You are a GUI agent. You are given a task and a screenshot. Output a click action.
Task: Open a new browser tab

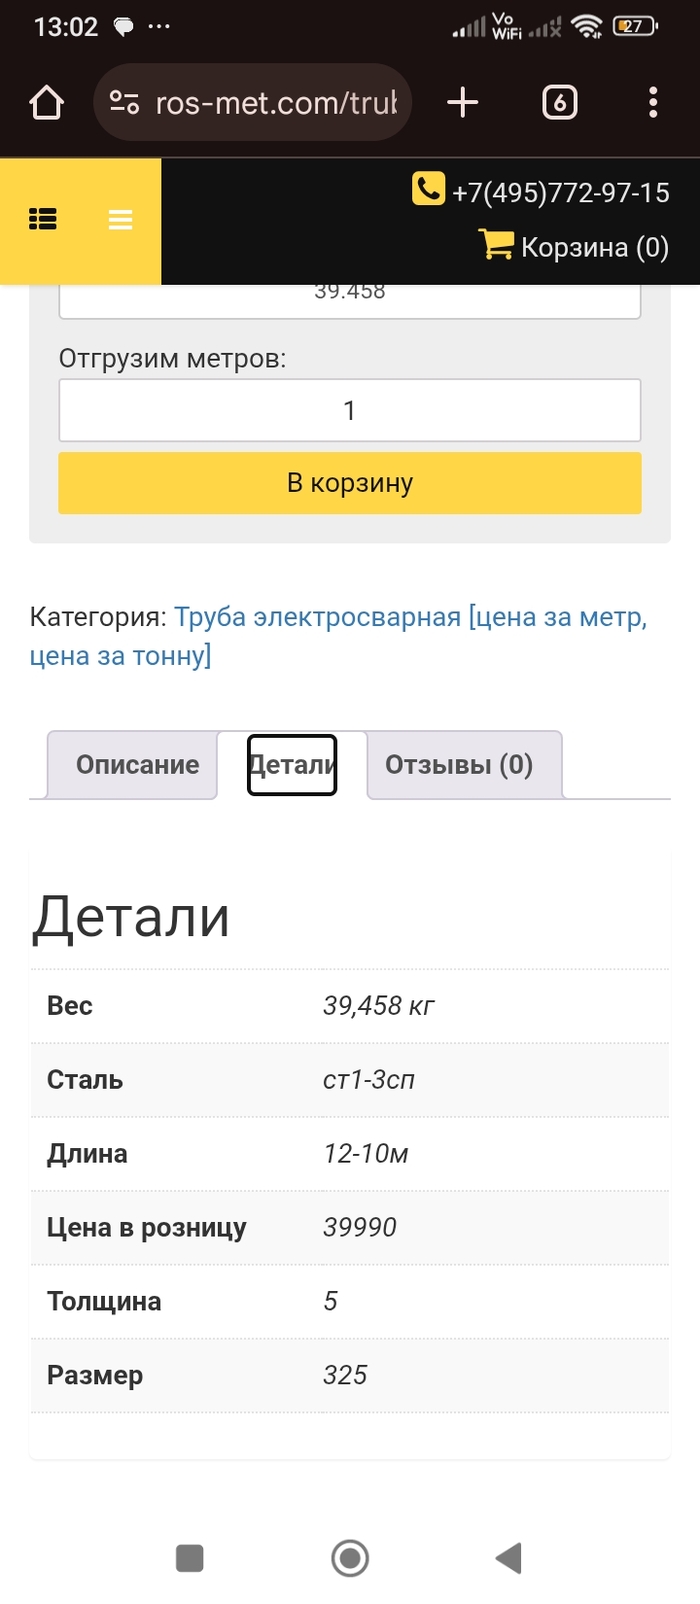[x=462, y=102]
